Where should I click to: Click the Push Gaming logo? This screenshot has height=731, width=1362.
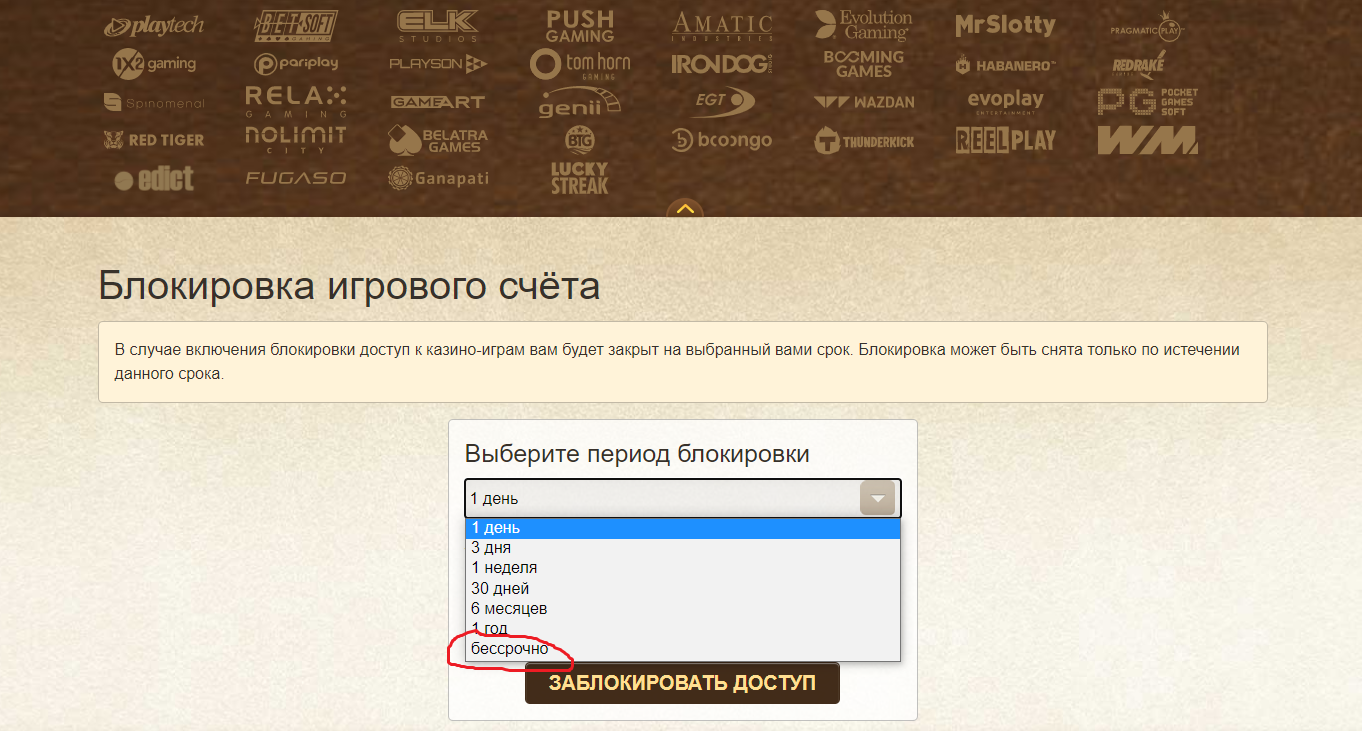580,26
